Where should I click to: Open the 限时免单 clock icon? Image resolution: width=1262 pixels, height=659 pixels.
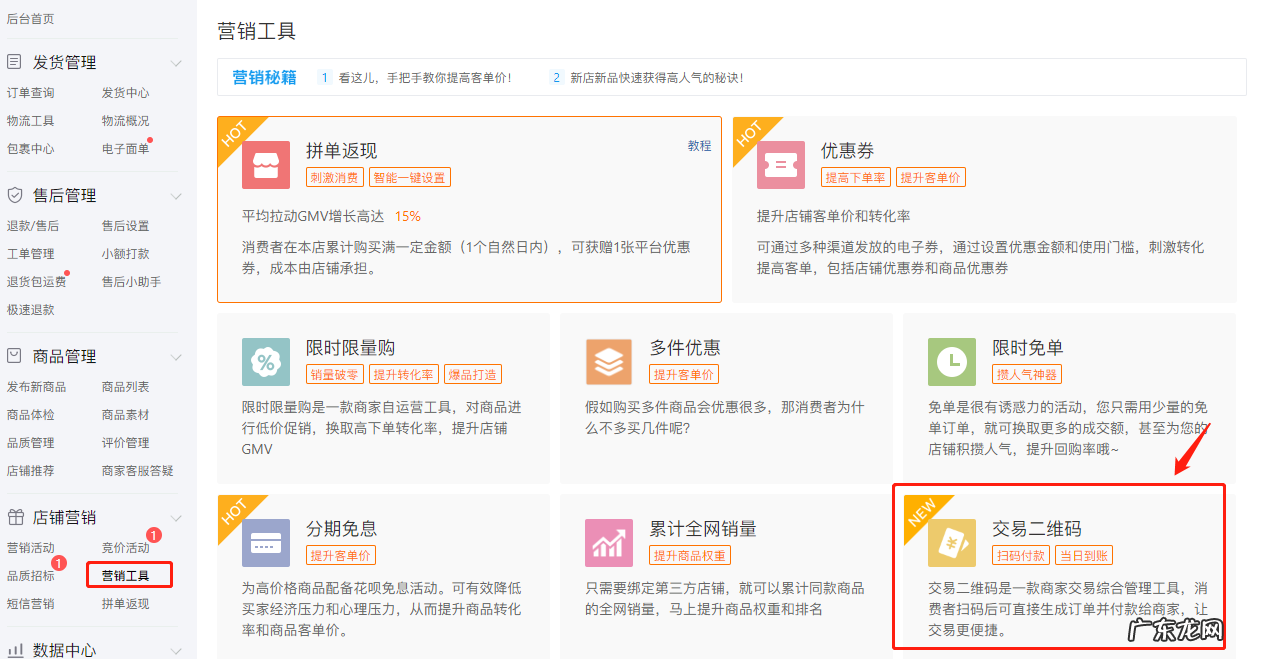click(x=951, y=361)
